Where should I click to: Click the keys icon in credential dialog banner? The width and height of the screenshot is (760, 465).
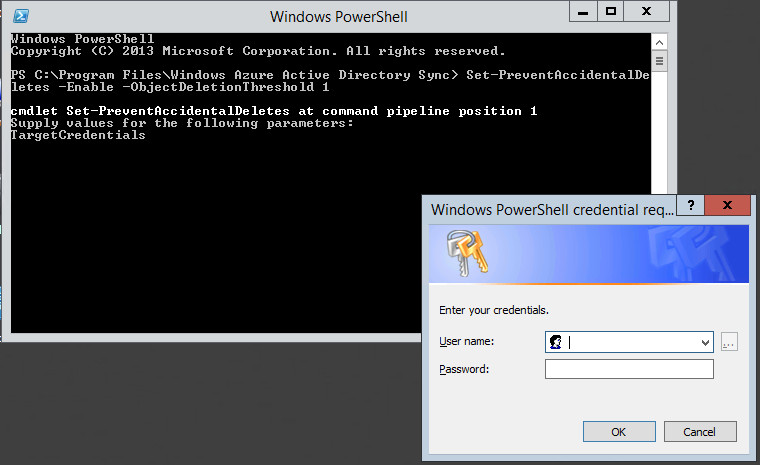pyautogui.click(x=467, y=253)
